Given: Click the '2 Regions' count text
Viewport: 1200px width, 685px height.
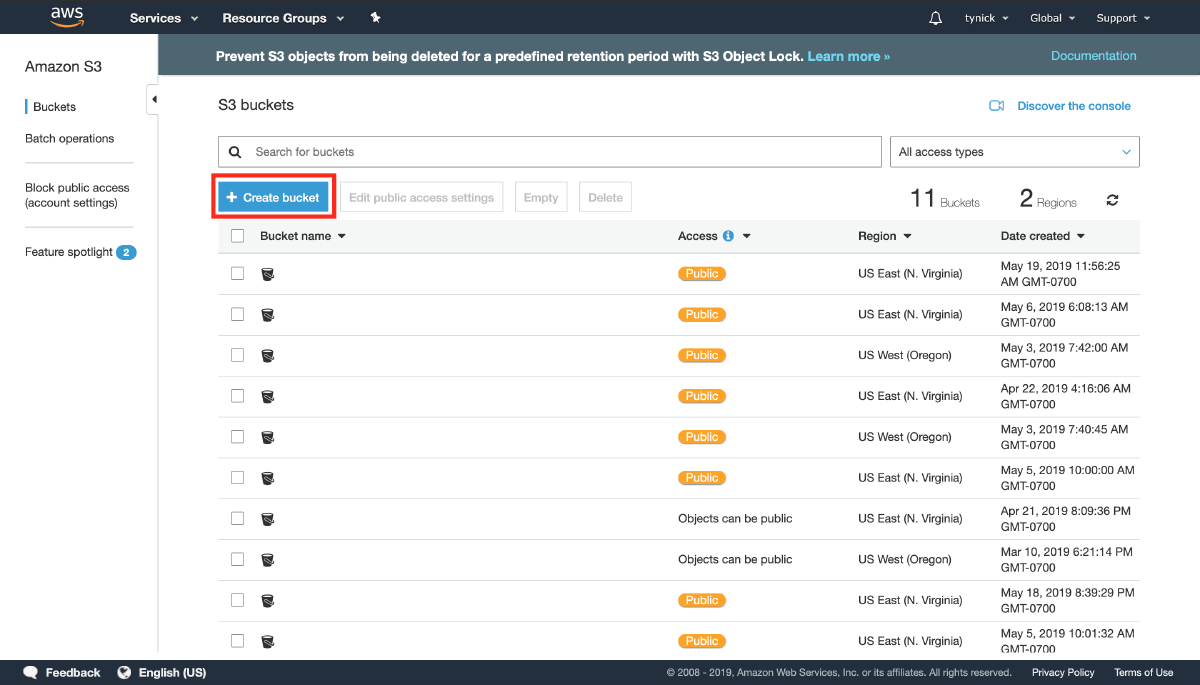Looking at the screenshot, I should coord(1048,199).
